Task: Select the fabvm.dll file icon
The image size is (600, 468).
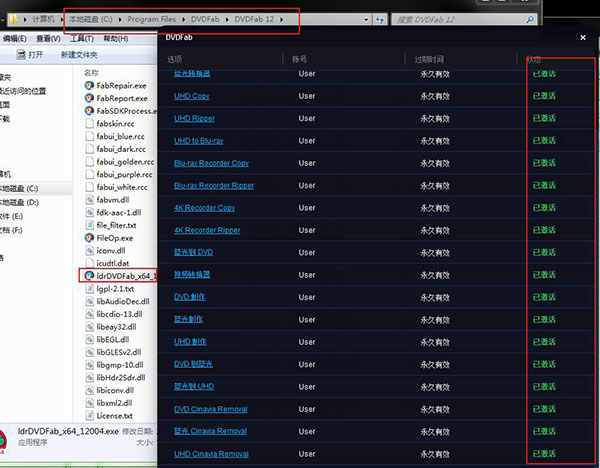Action: click(90, 199)
